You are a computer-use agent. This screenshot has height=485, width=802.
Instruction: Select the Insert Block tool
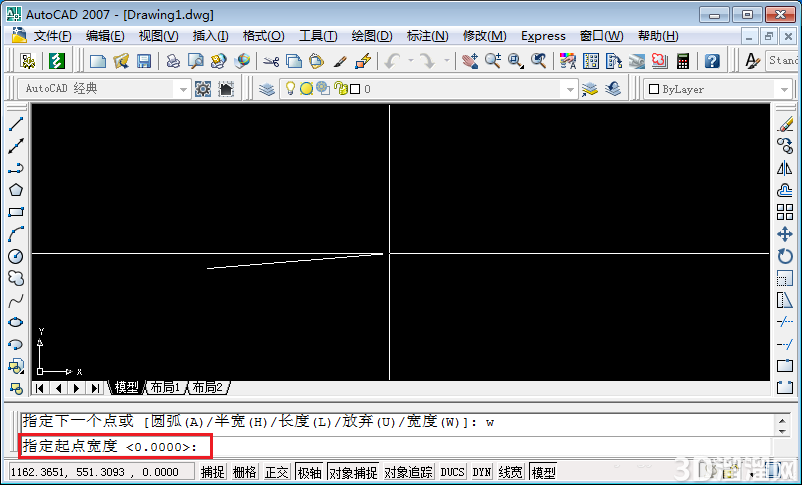pos(16,366)
